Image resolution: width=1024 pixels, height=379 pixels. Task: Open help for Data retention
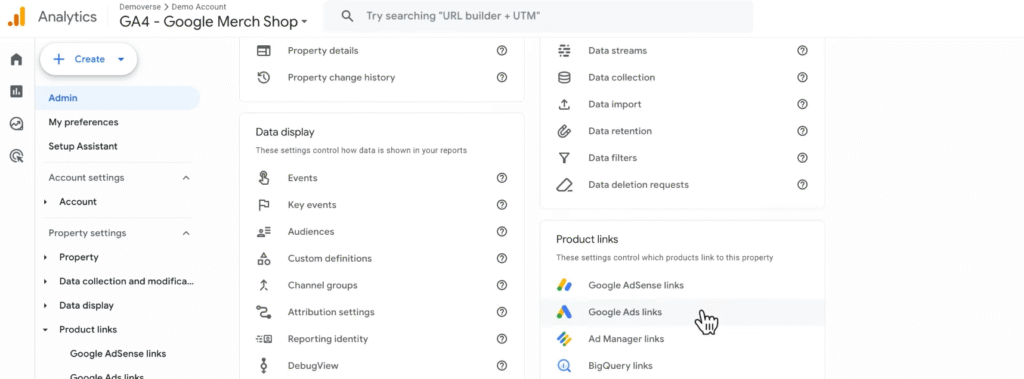803,131
